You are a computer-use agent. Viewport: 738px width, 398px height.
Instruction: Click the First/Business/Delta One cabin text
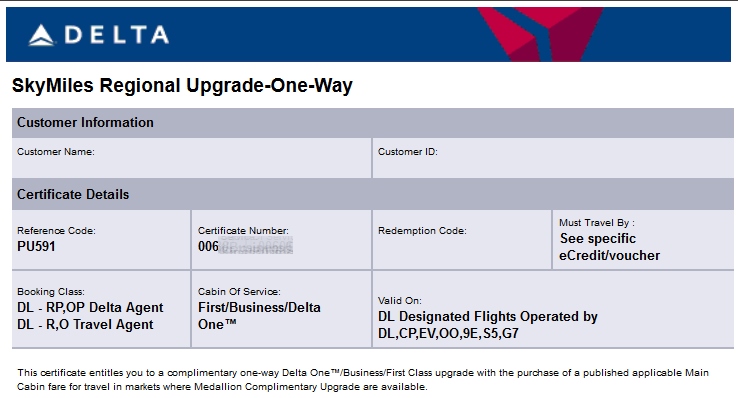(x=259, y=316)
